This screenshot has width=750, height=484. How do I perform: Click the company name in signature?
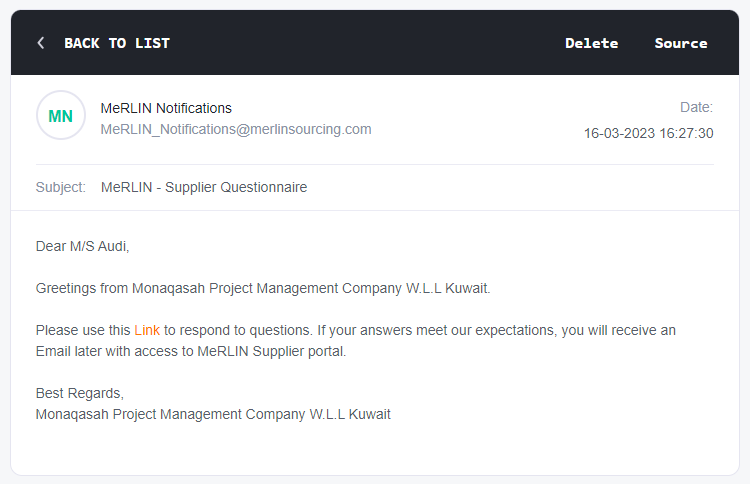[213, 414]
